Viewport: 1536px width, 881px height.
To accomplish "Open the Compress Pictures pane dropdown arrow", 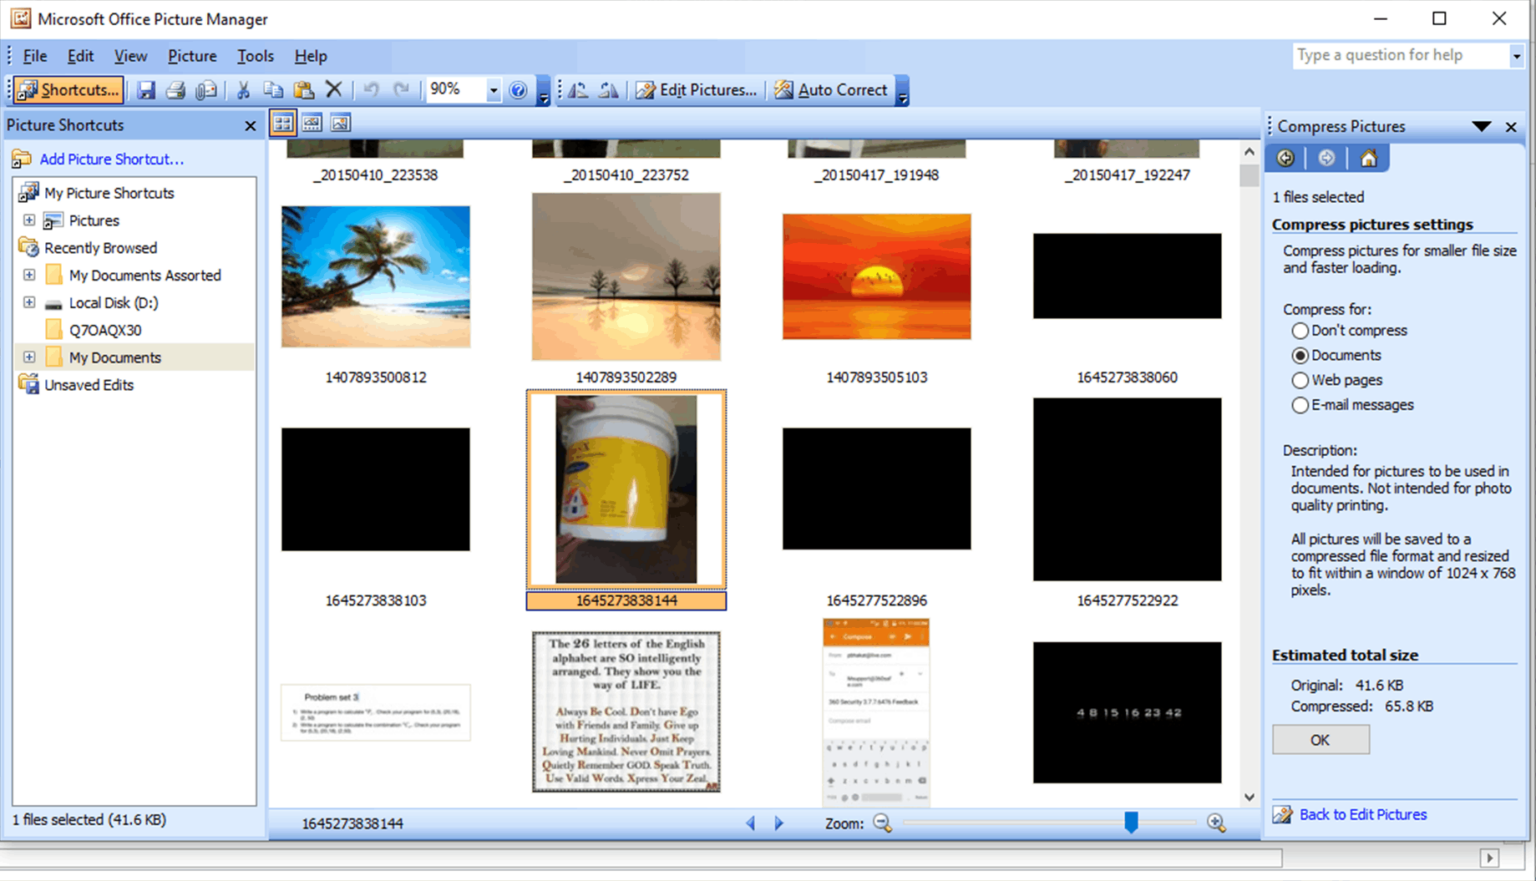I will [1481, 127].
